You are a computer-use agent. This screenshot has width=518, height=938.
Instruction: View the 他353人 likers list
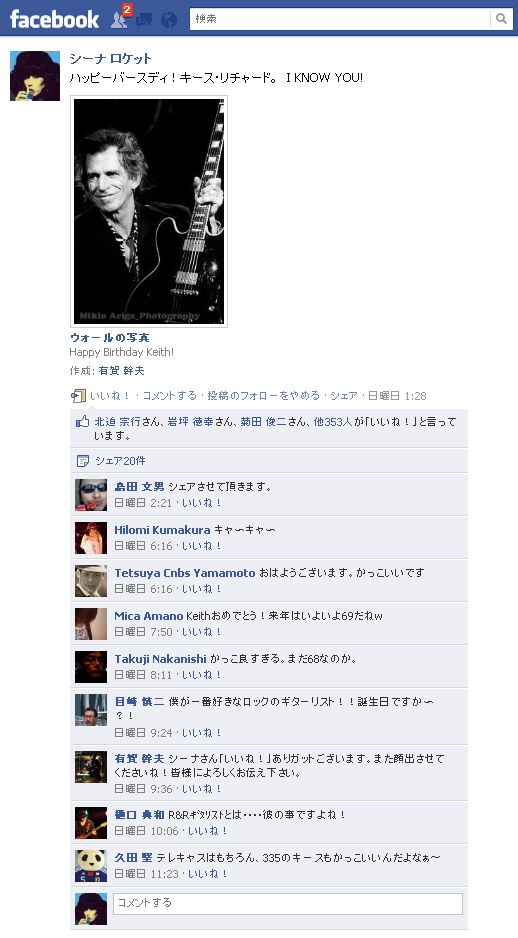(333, 422)
